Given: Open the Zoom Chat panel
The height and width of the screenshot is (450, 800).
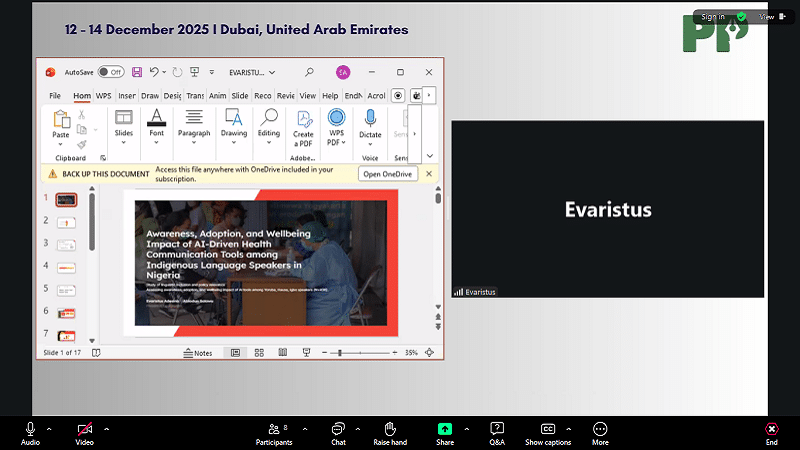Looking at the screenshot, I should (x=338, y=429).
